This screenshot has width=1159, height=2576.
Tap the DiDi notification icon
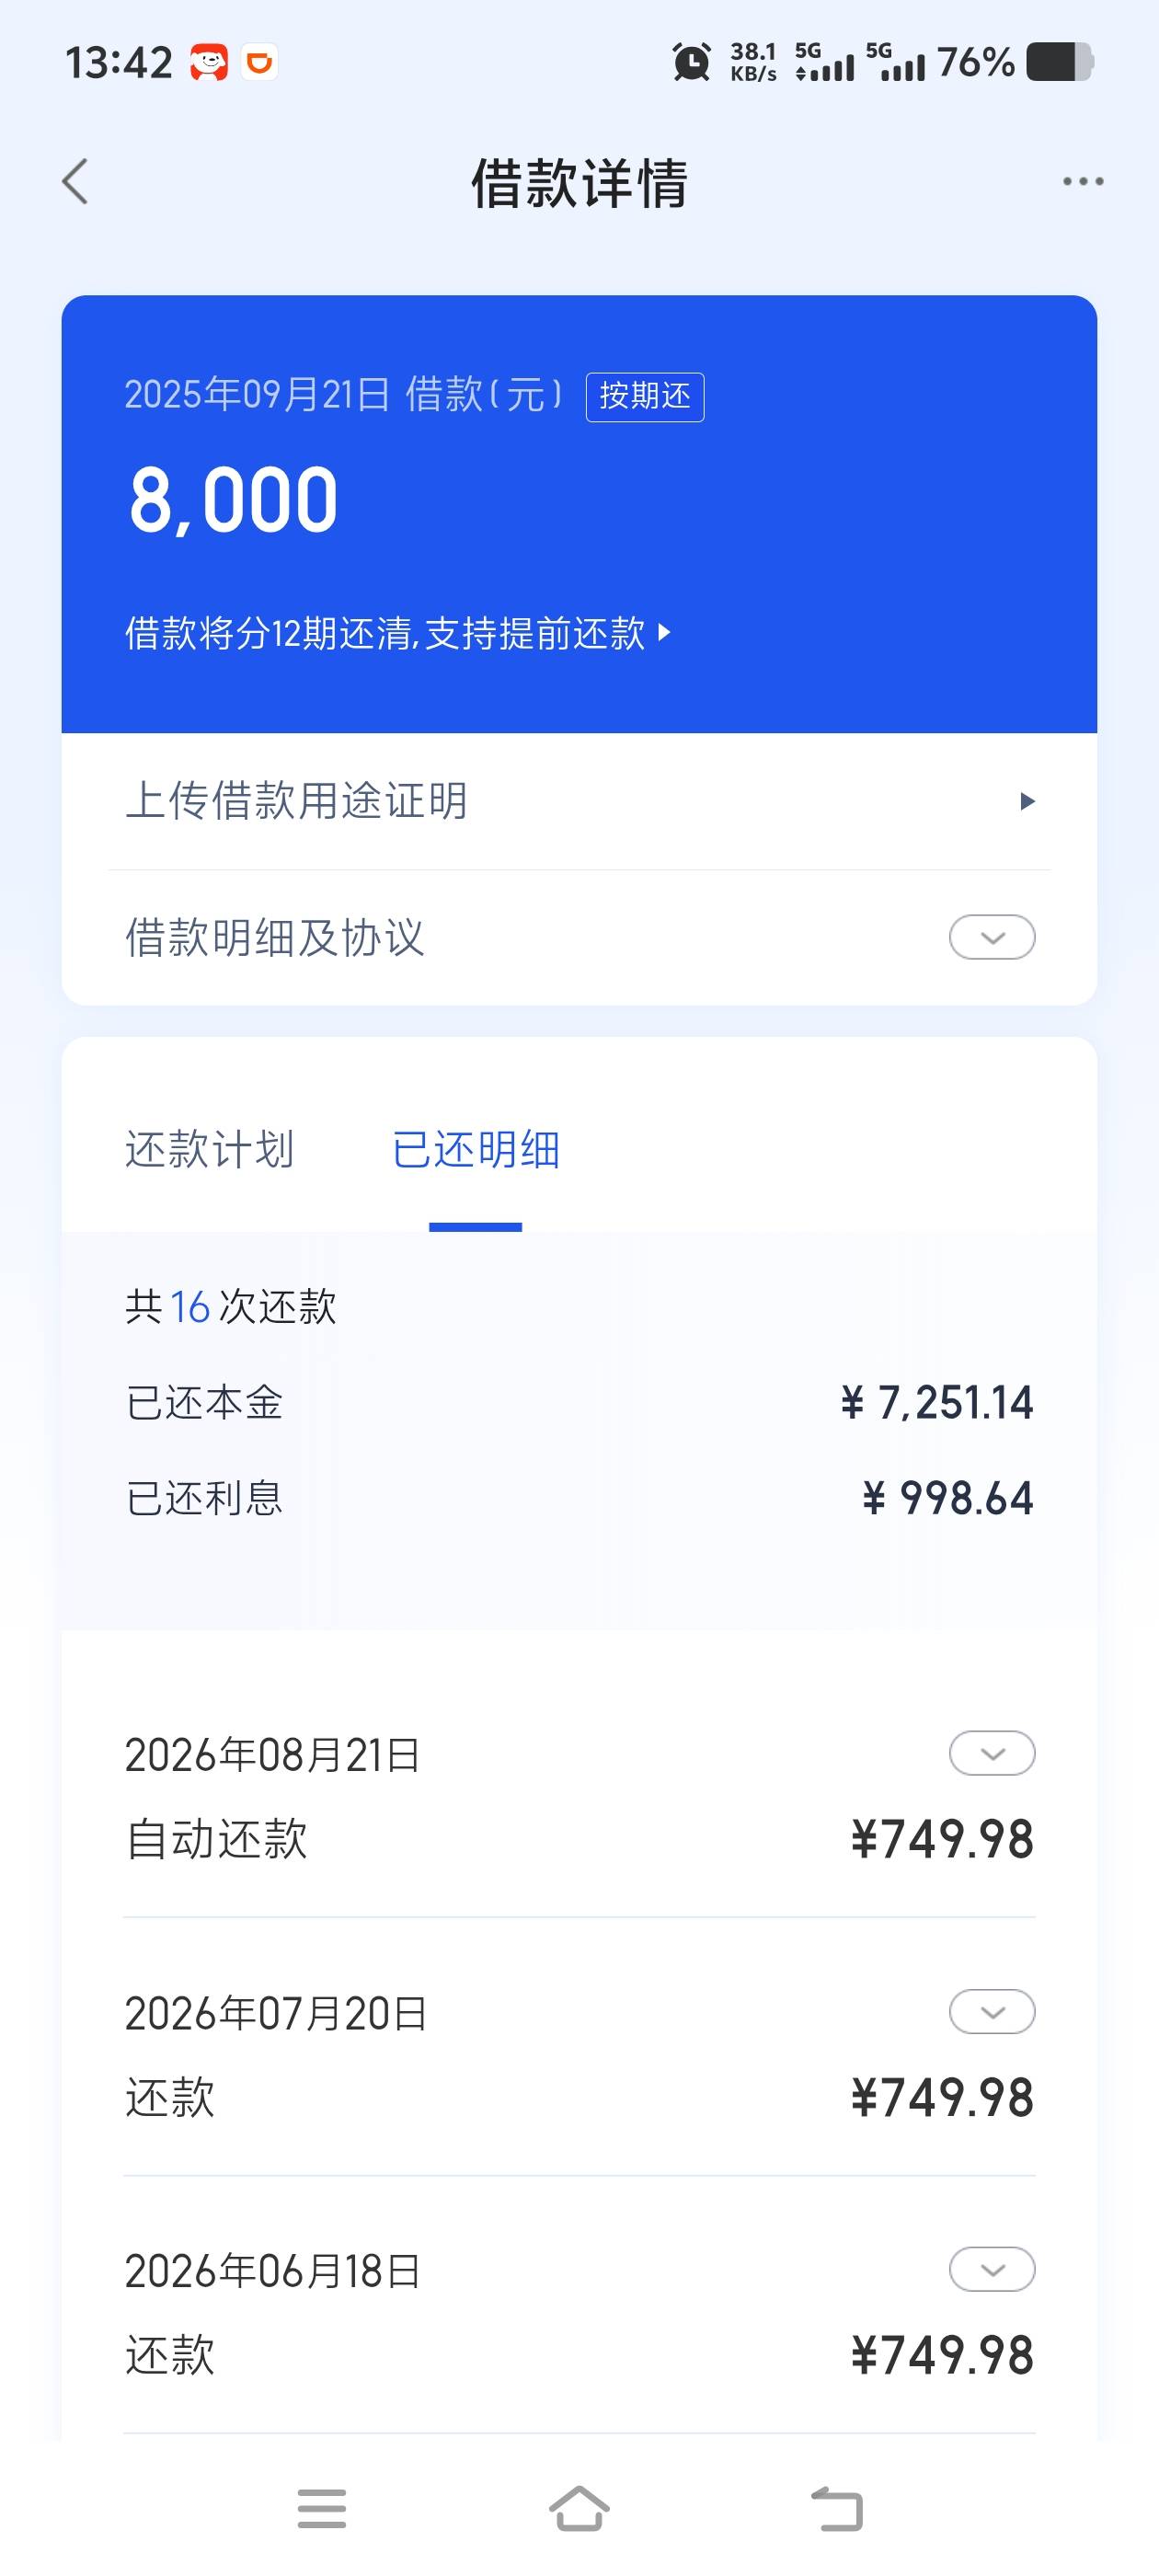point(260,62)
